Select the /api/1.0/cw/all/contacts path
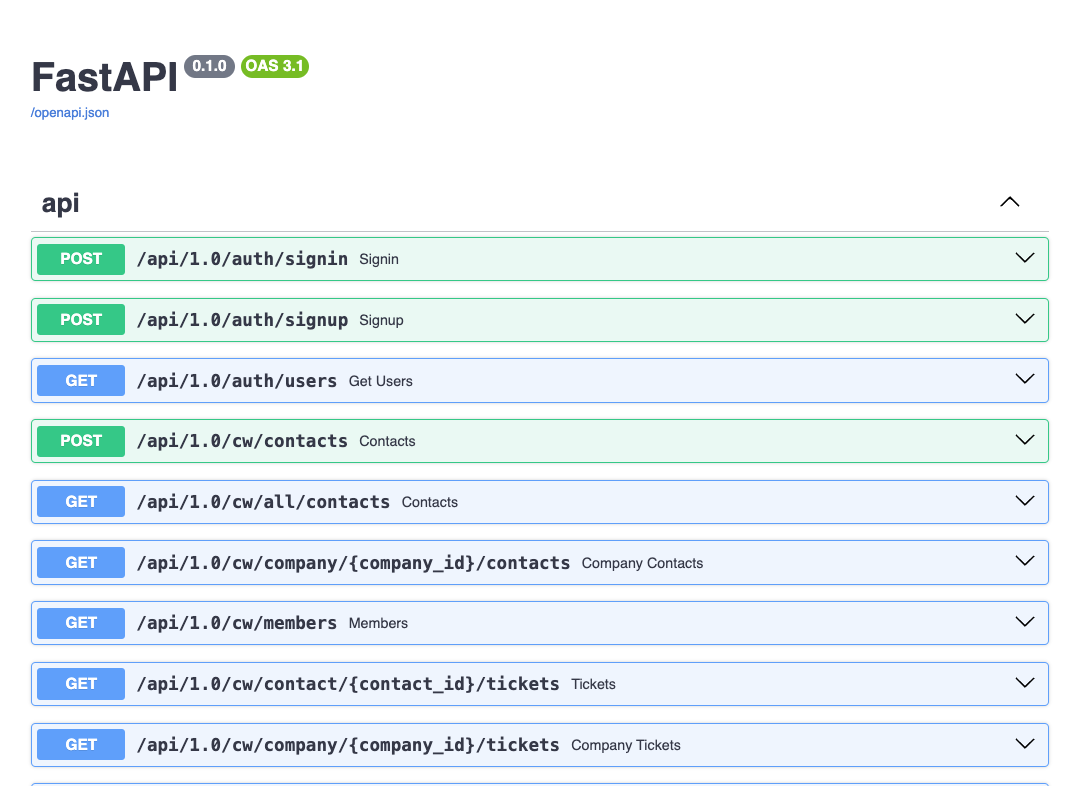 tap(263, 501)
